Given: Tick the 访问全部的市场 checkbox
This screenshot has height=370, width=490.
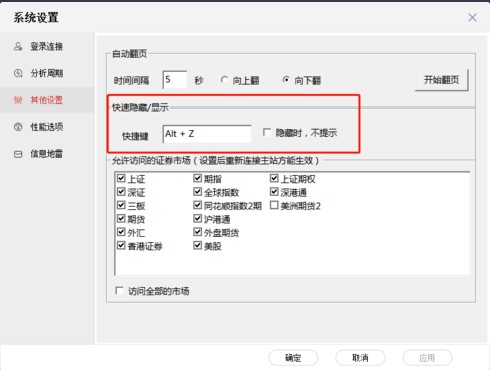Looking at the screenshot, I should click(x=119, y=290).
